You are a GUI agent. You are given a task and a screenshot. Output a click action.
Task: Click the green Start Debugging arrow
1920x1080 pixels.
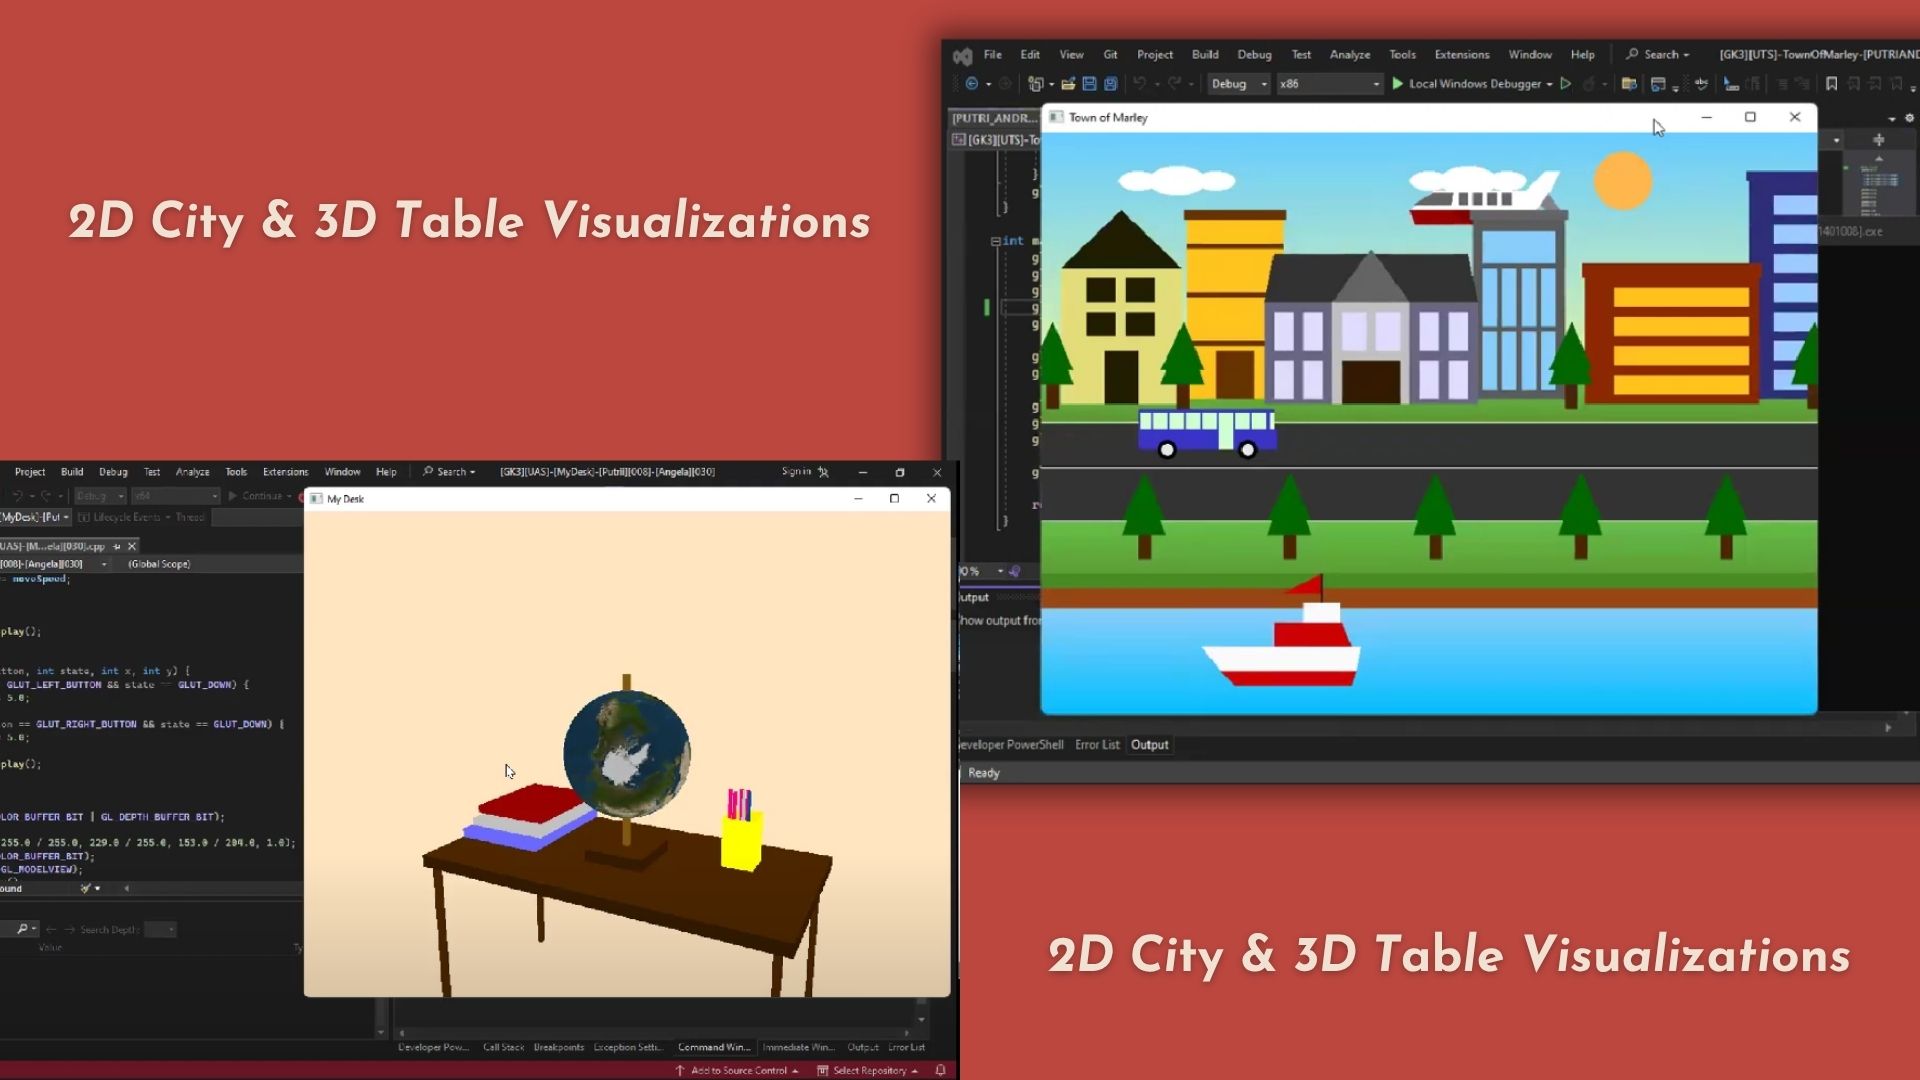[1397, 84]
